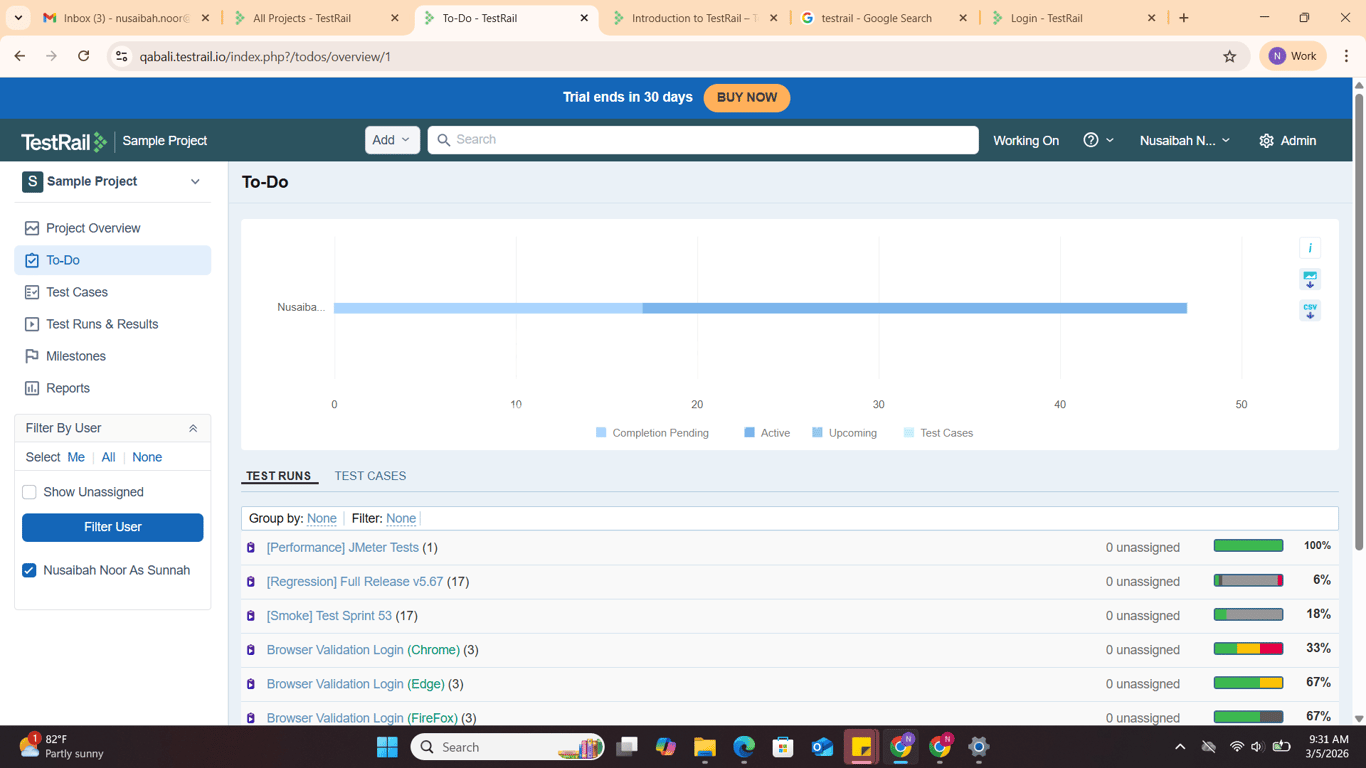Go to Test Runs & Results
This screenshot has width=1366, height=768.
(102, 324)
